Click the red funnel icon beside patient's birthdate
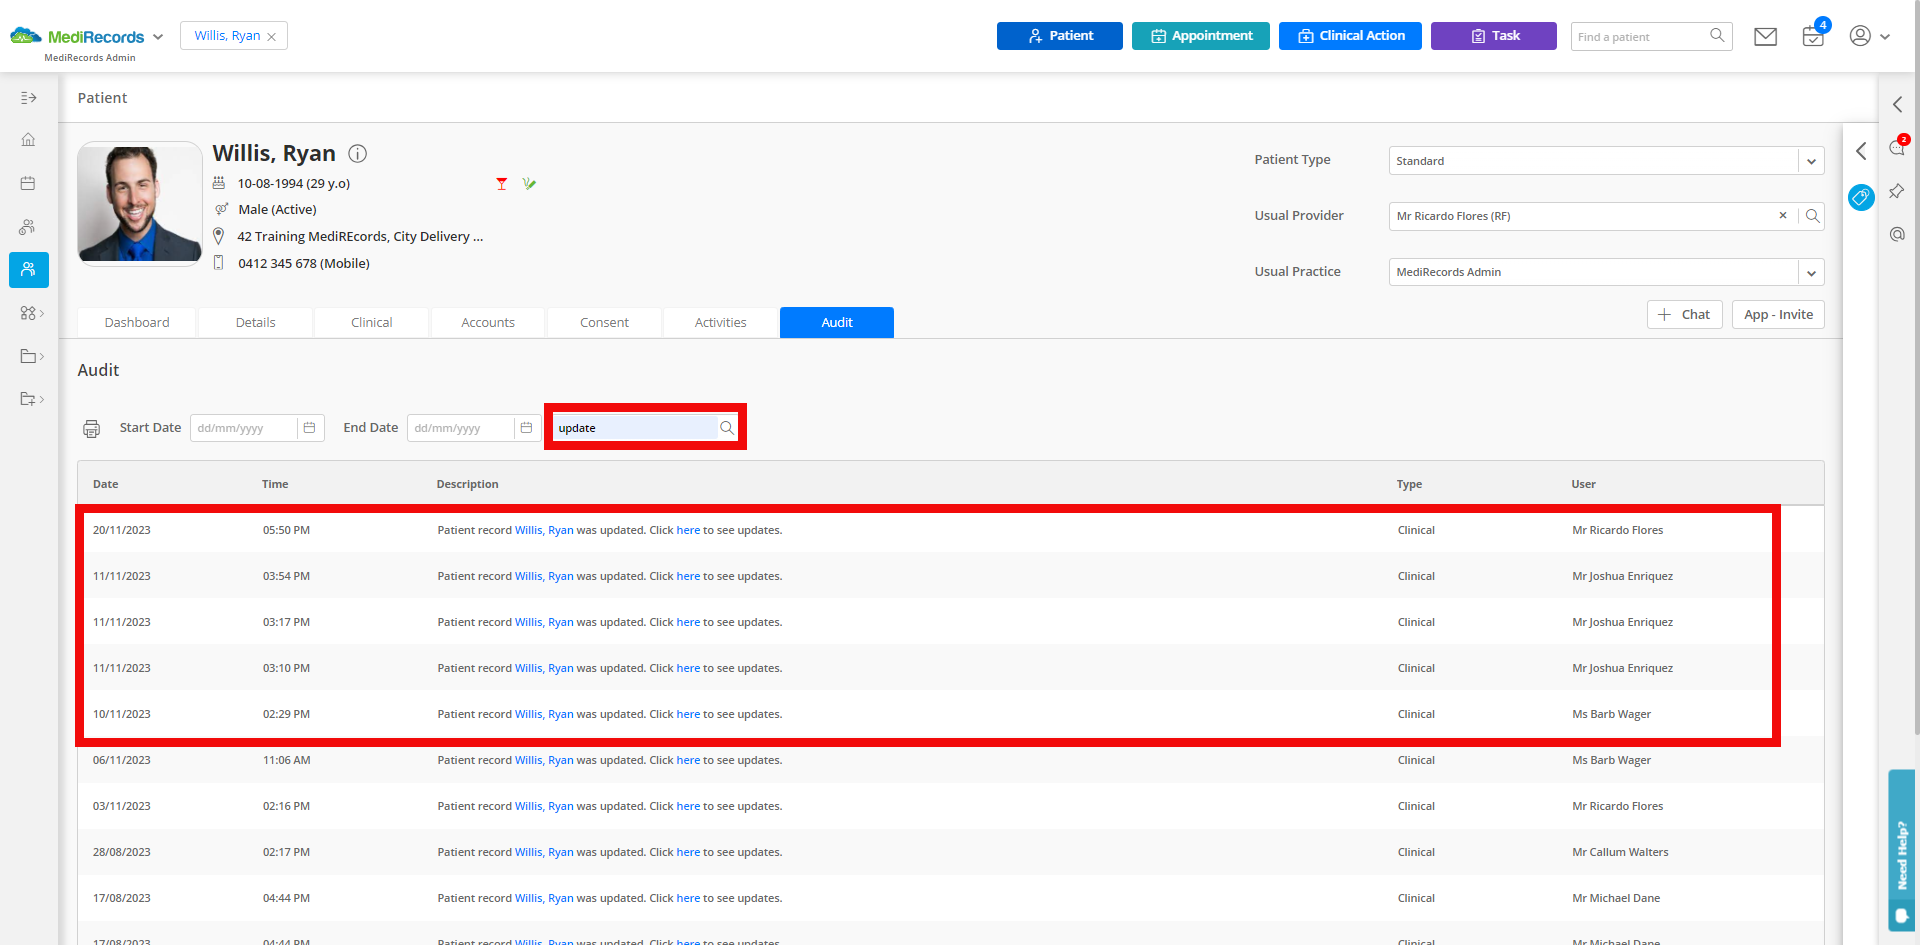Viewport: 1920px width, 945px height. tap(502, 183)
